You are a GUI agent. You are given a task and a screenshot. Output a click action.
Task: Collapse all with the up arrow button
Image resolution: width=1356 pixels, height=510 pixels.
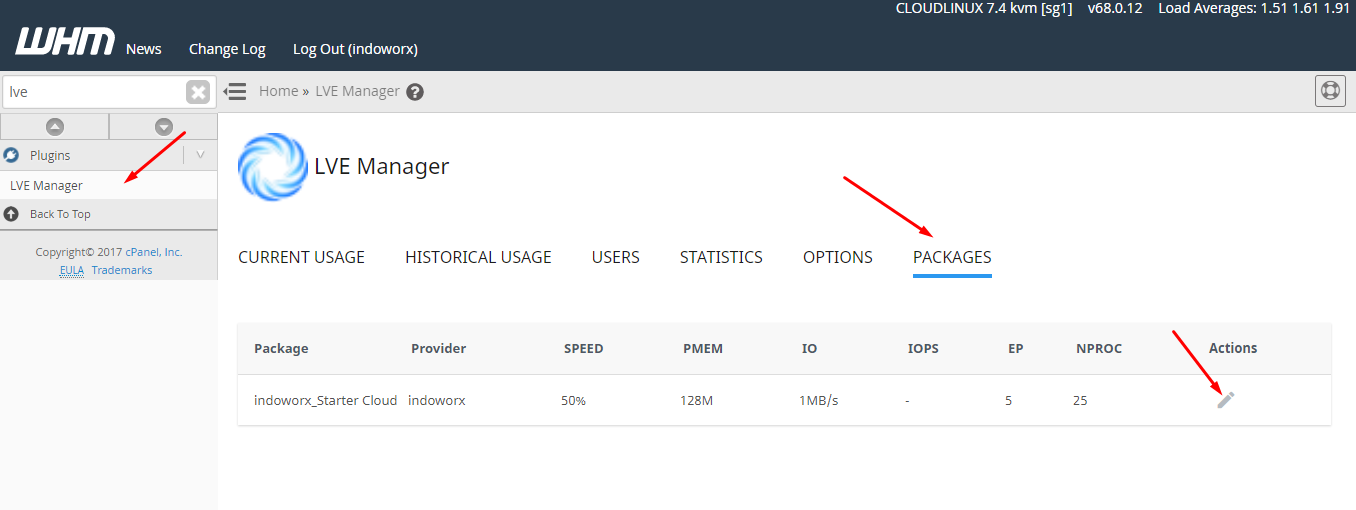click(55, 126)
